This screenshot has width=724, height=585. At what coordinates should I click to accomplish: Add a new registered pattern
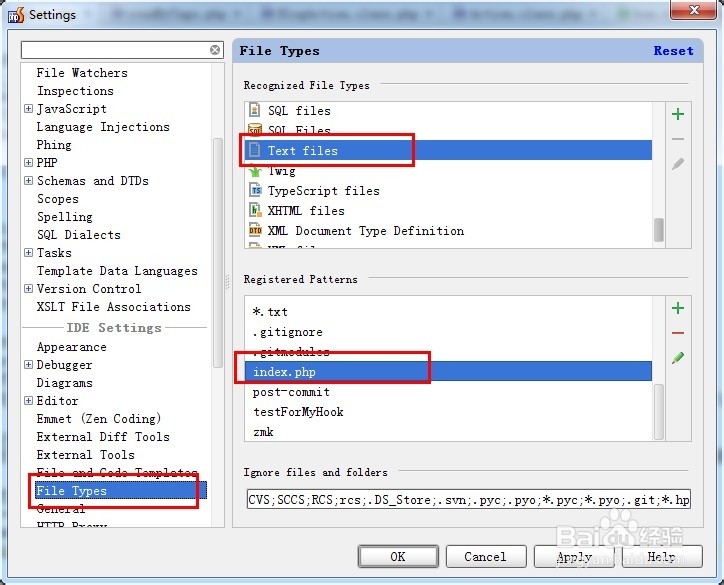tap(677, 308)
